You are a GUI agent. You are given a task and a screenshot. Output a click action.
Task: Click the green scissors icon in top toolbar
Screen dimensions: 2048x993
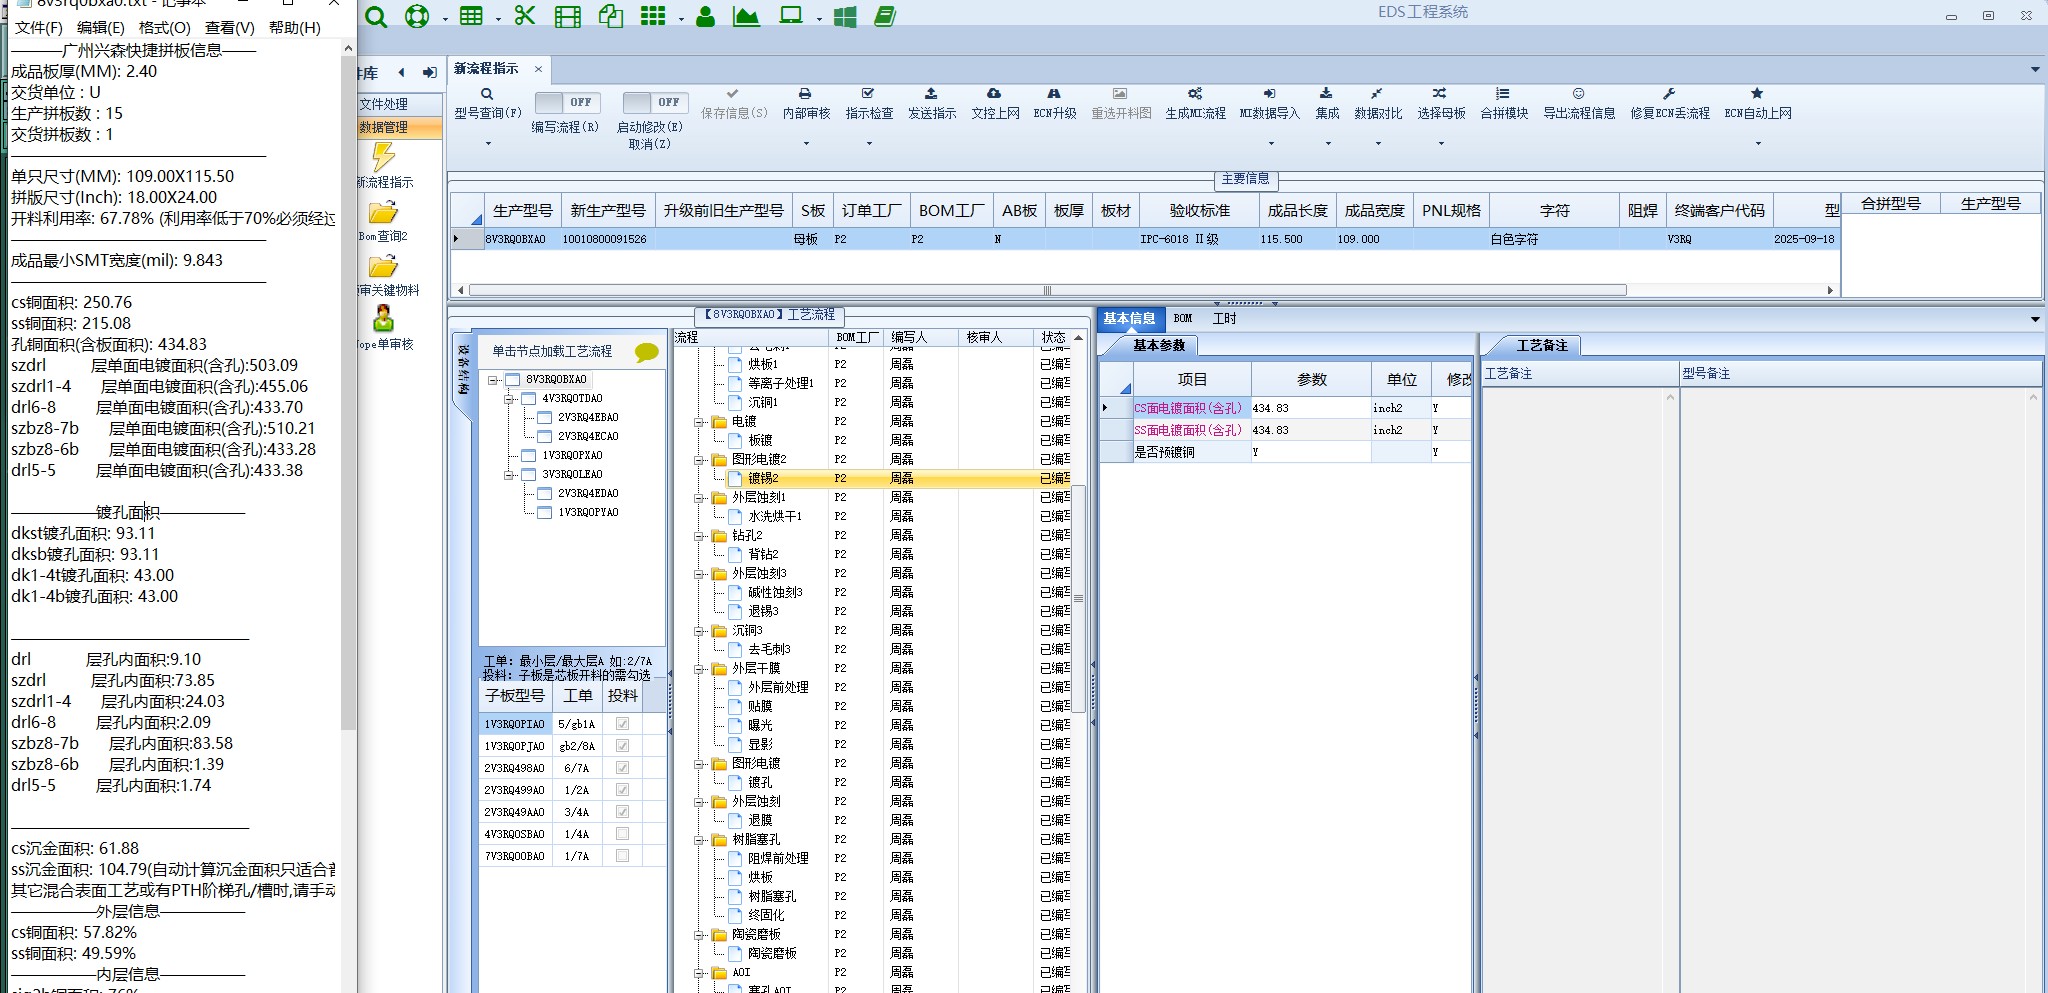point(525,16)
